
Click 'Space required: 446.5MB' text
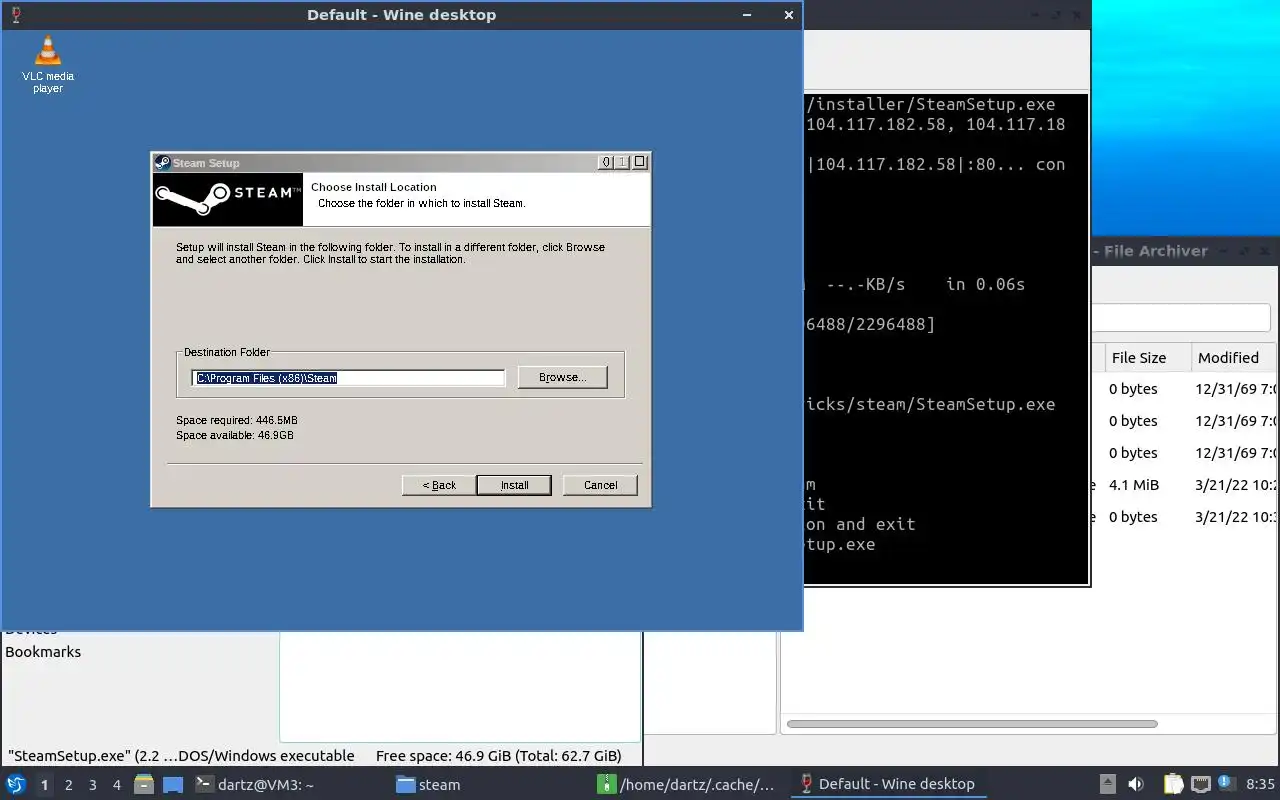tap(237, 421)
